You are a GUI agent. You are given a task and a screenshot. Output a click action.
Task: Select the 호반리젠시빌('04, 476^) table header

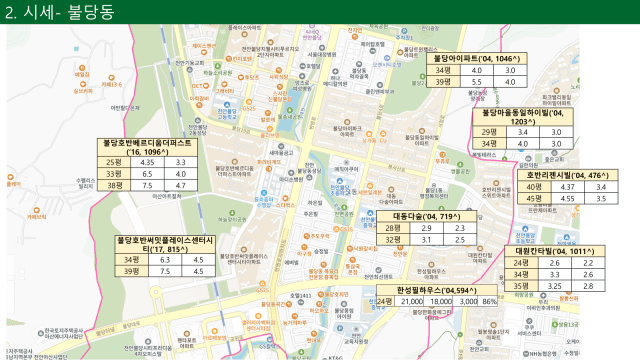tap(568, 176)
